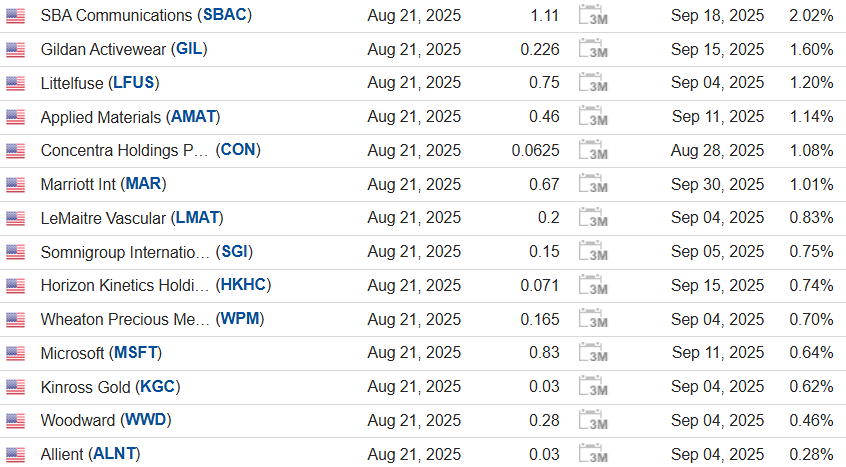The height and width of the screenshot is (467, 846).
Task: Click the quarterly icon in the Littelfuse row
Action: tap(593, 83)
